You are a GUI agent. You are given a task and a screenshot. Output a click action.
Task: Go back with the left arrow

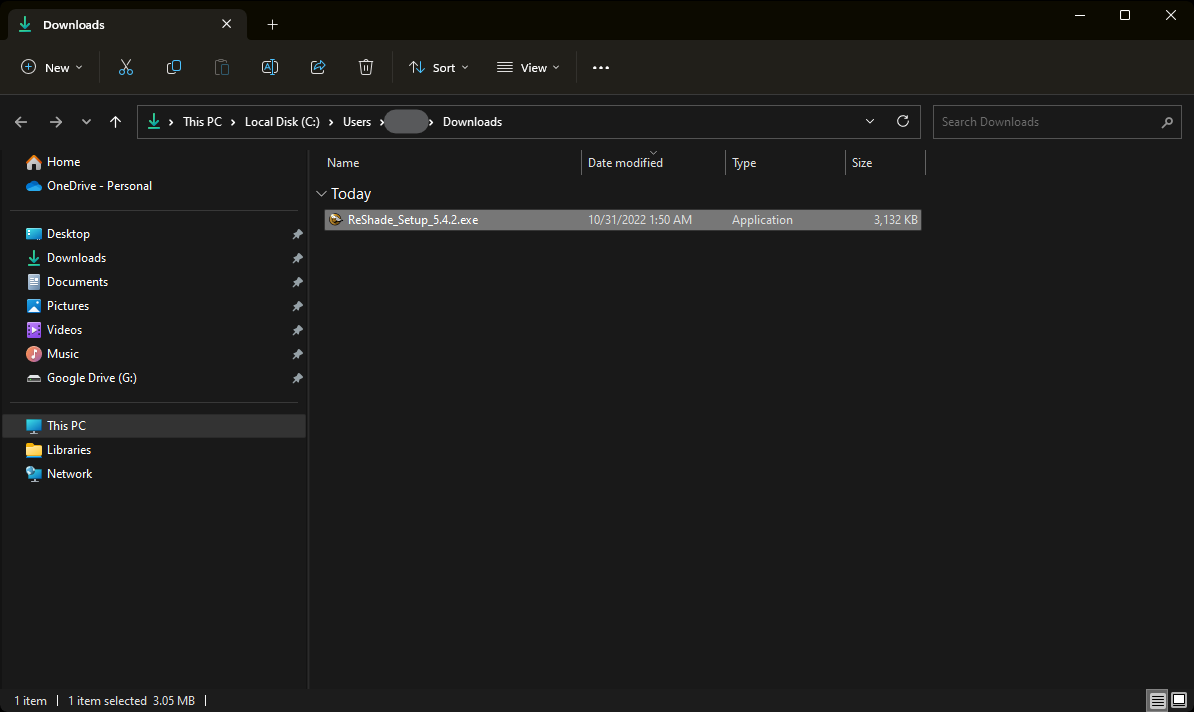pyautogui.click(x=21, y=122)
